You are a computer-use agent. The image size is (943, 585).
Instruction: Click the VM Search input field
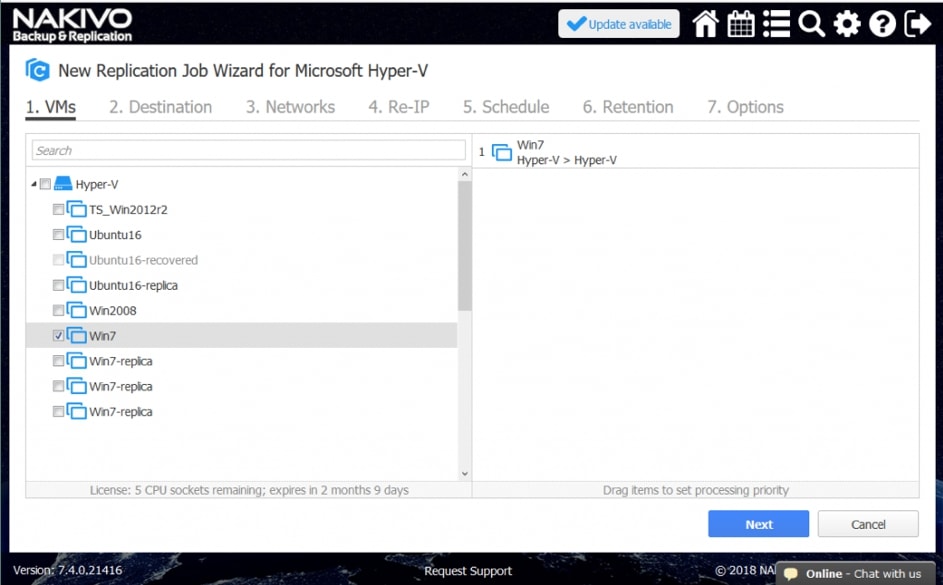(248, 150)
